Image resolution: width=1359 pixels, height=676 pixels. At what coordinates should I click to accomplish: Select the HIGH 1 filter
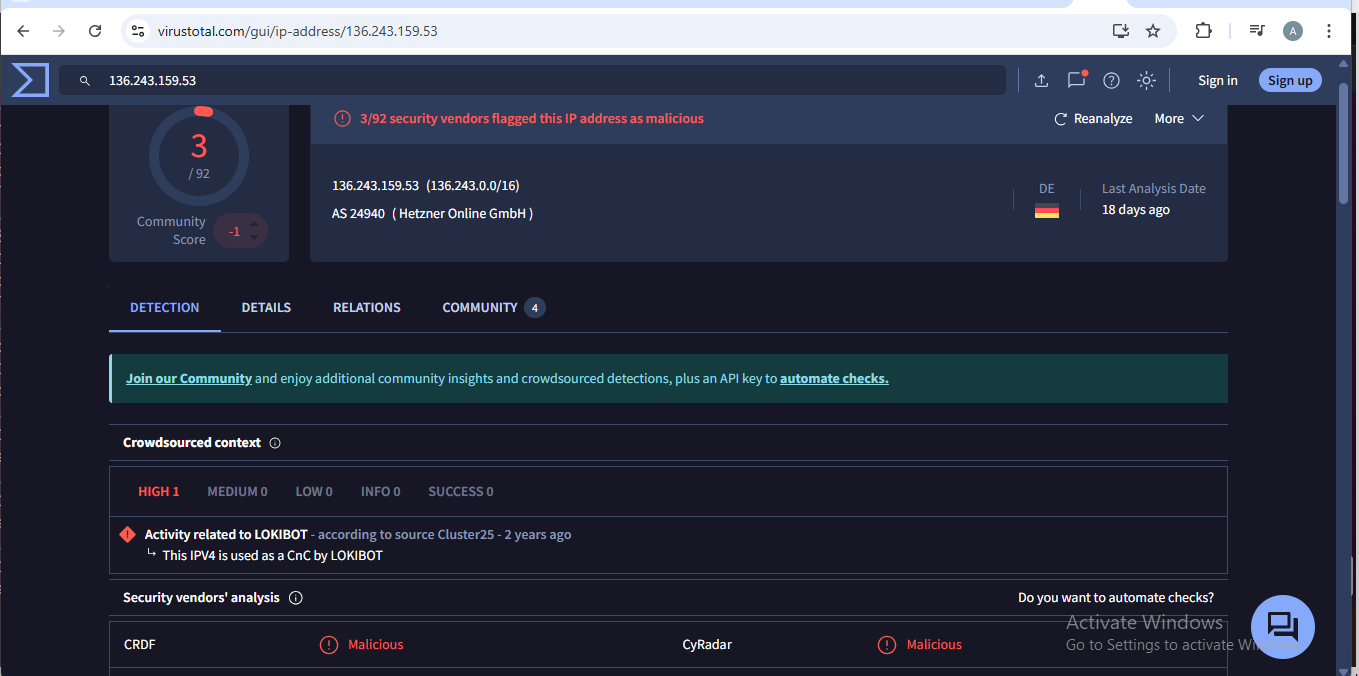pos(159,492)
